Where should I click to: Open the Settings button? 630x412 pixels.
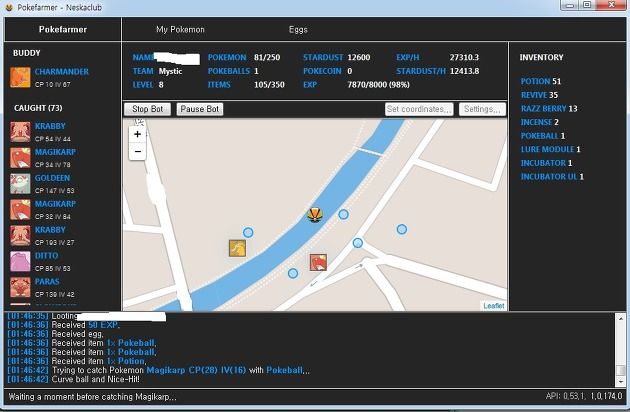pyautogui.click(x=482, y=109)
